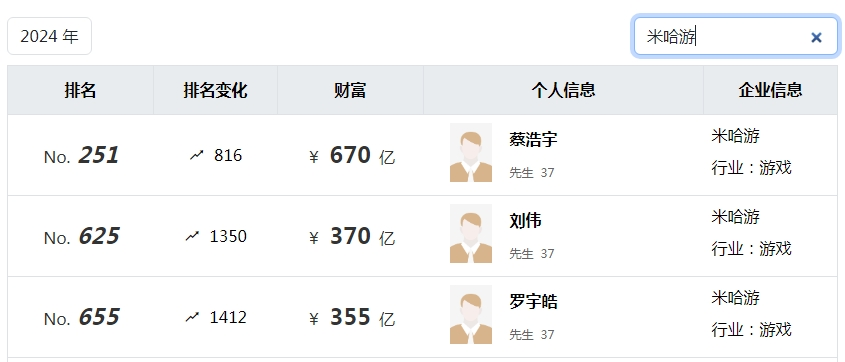Open the name link 蔡浩宇
This screenshot has height=362, width=845.
533,140
